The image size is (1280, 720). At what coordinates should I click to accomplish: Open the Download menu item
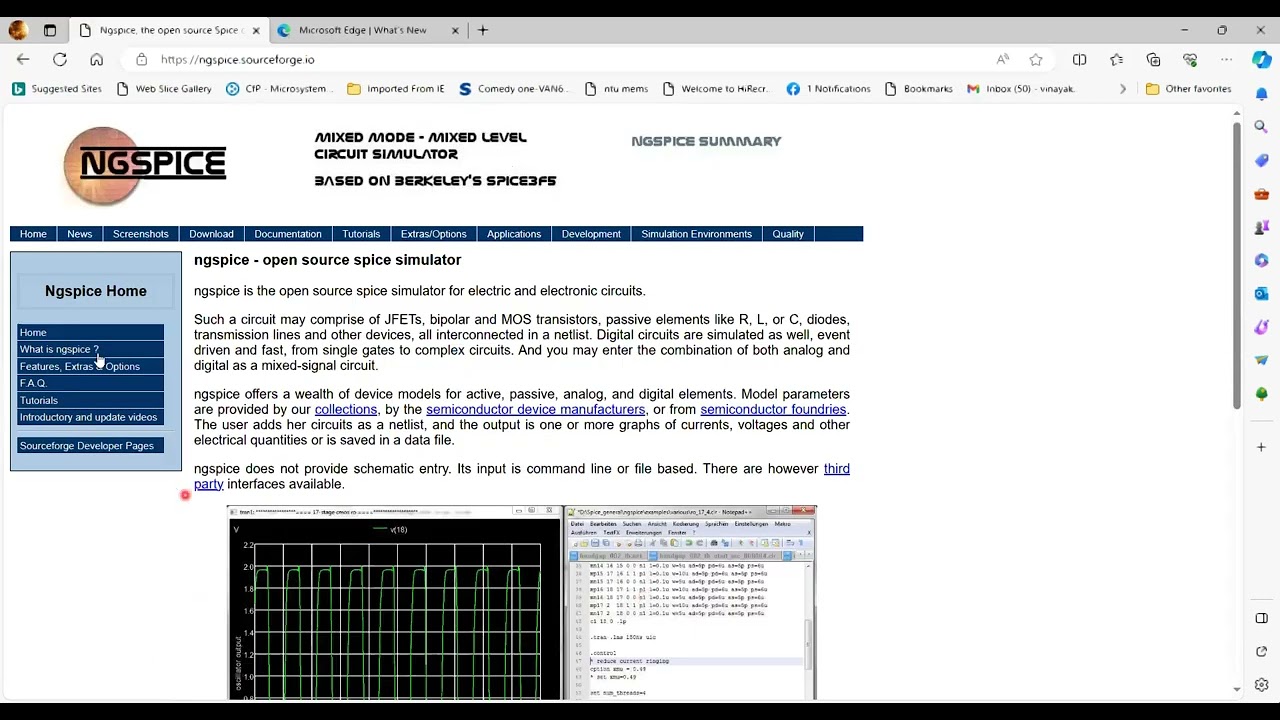coord(211,234)
